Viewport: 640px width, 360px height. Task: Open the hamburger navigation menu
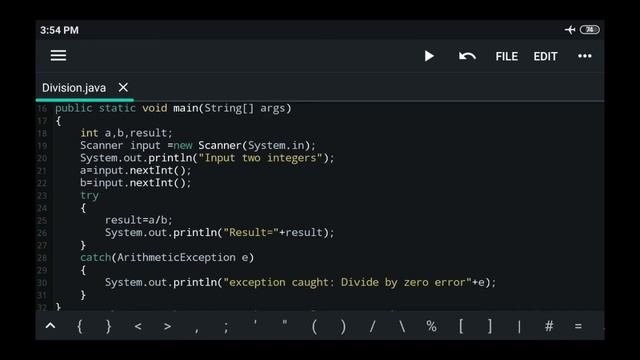[x=58, y=56]
